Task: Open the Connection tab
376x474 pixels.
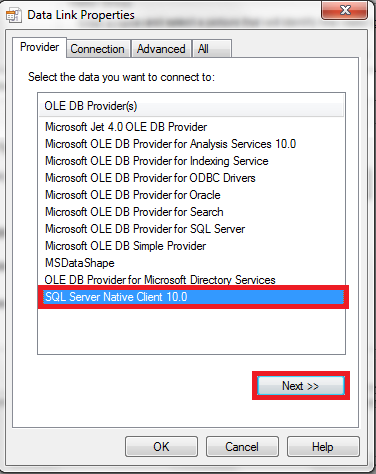Action: [x=97, y=49]
